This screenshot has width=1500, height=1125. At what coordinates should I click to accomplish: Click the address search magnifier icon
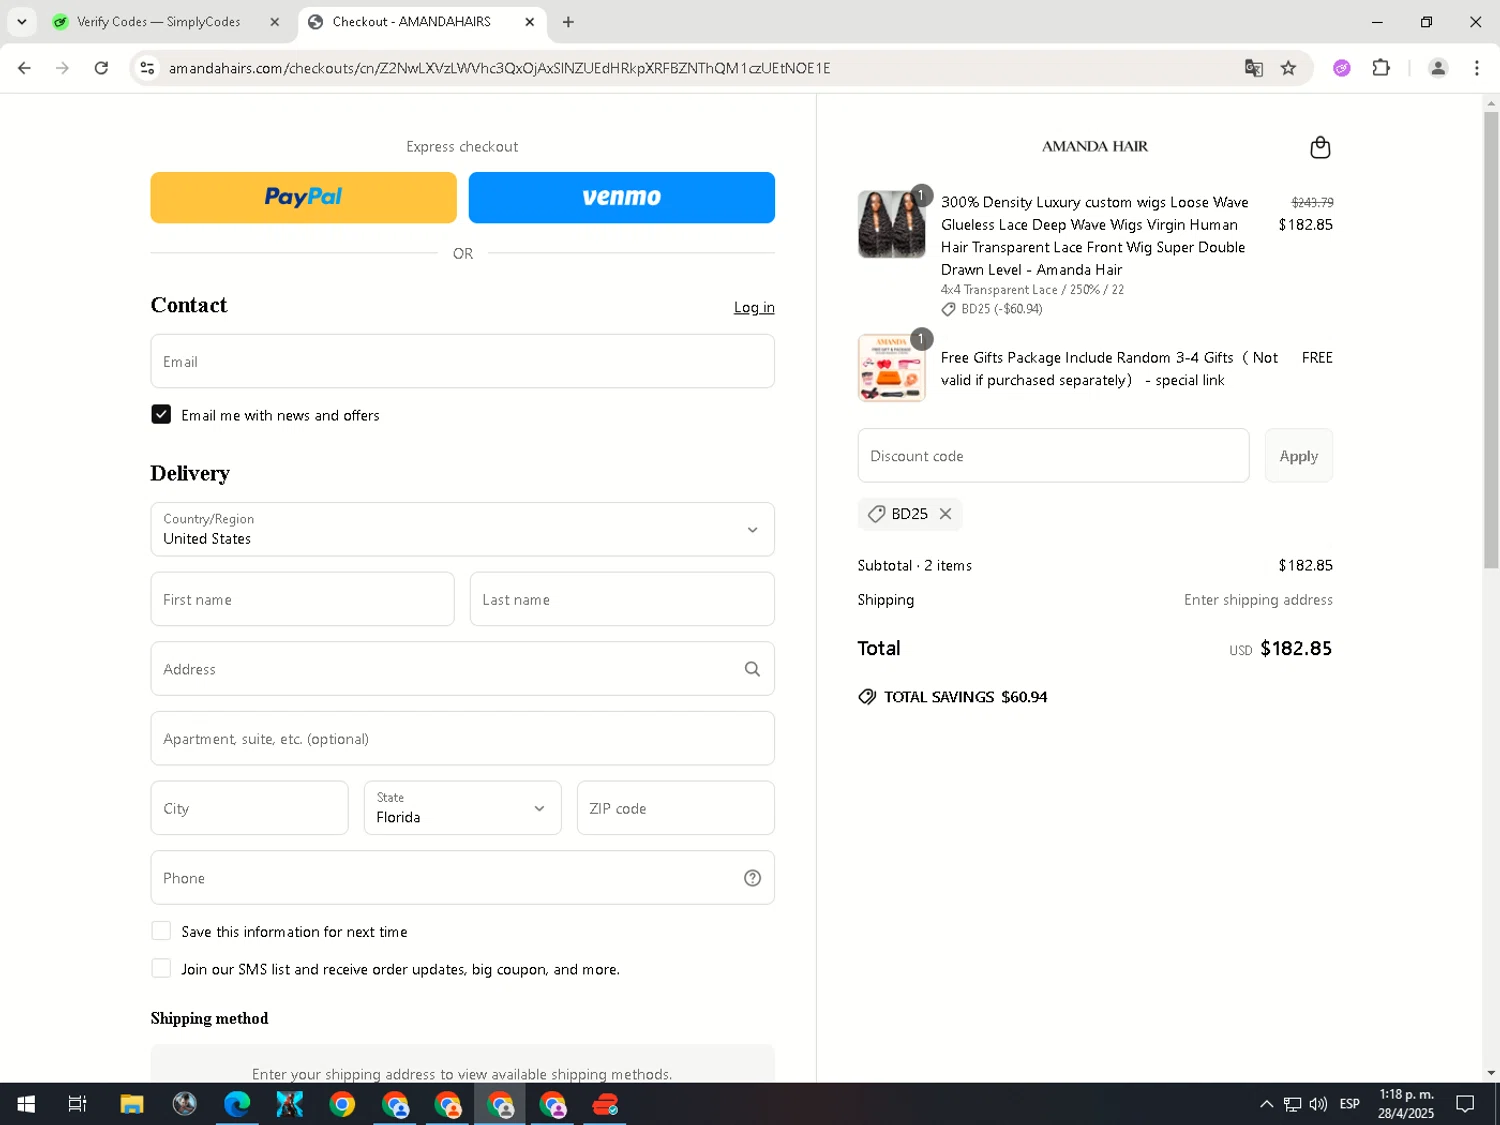point(752,669)
